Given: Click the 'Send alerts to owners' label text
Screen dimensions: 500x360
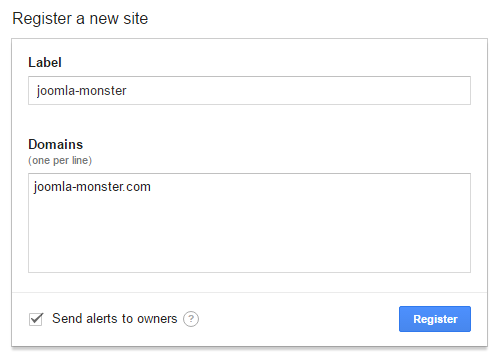Looking at the screenshot, I should [x=115, y=319].
